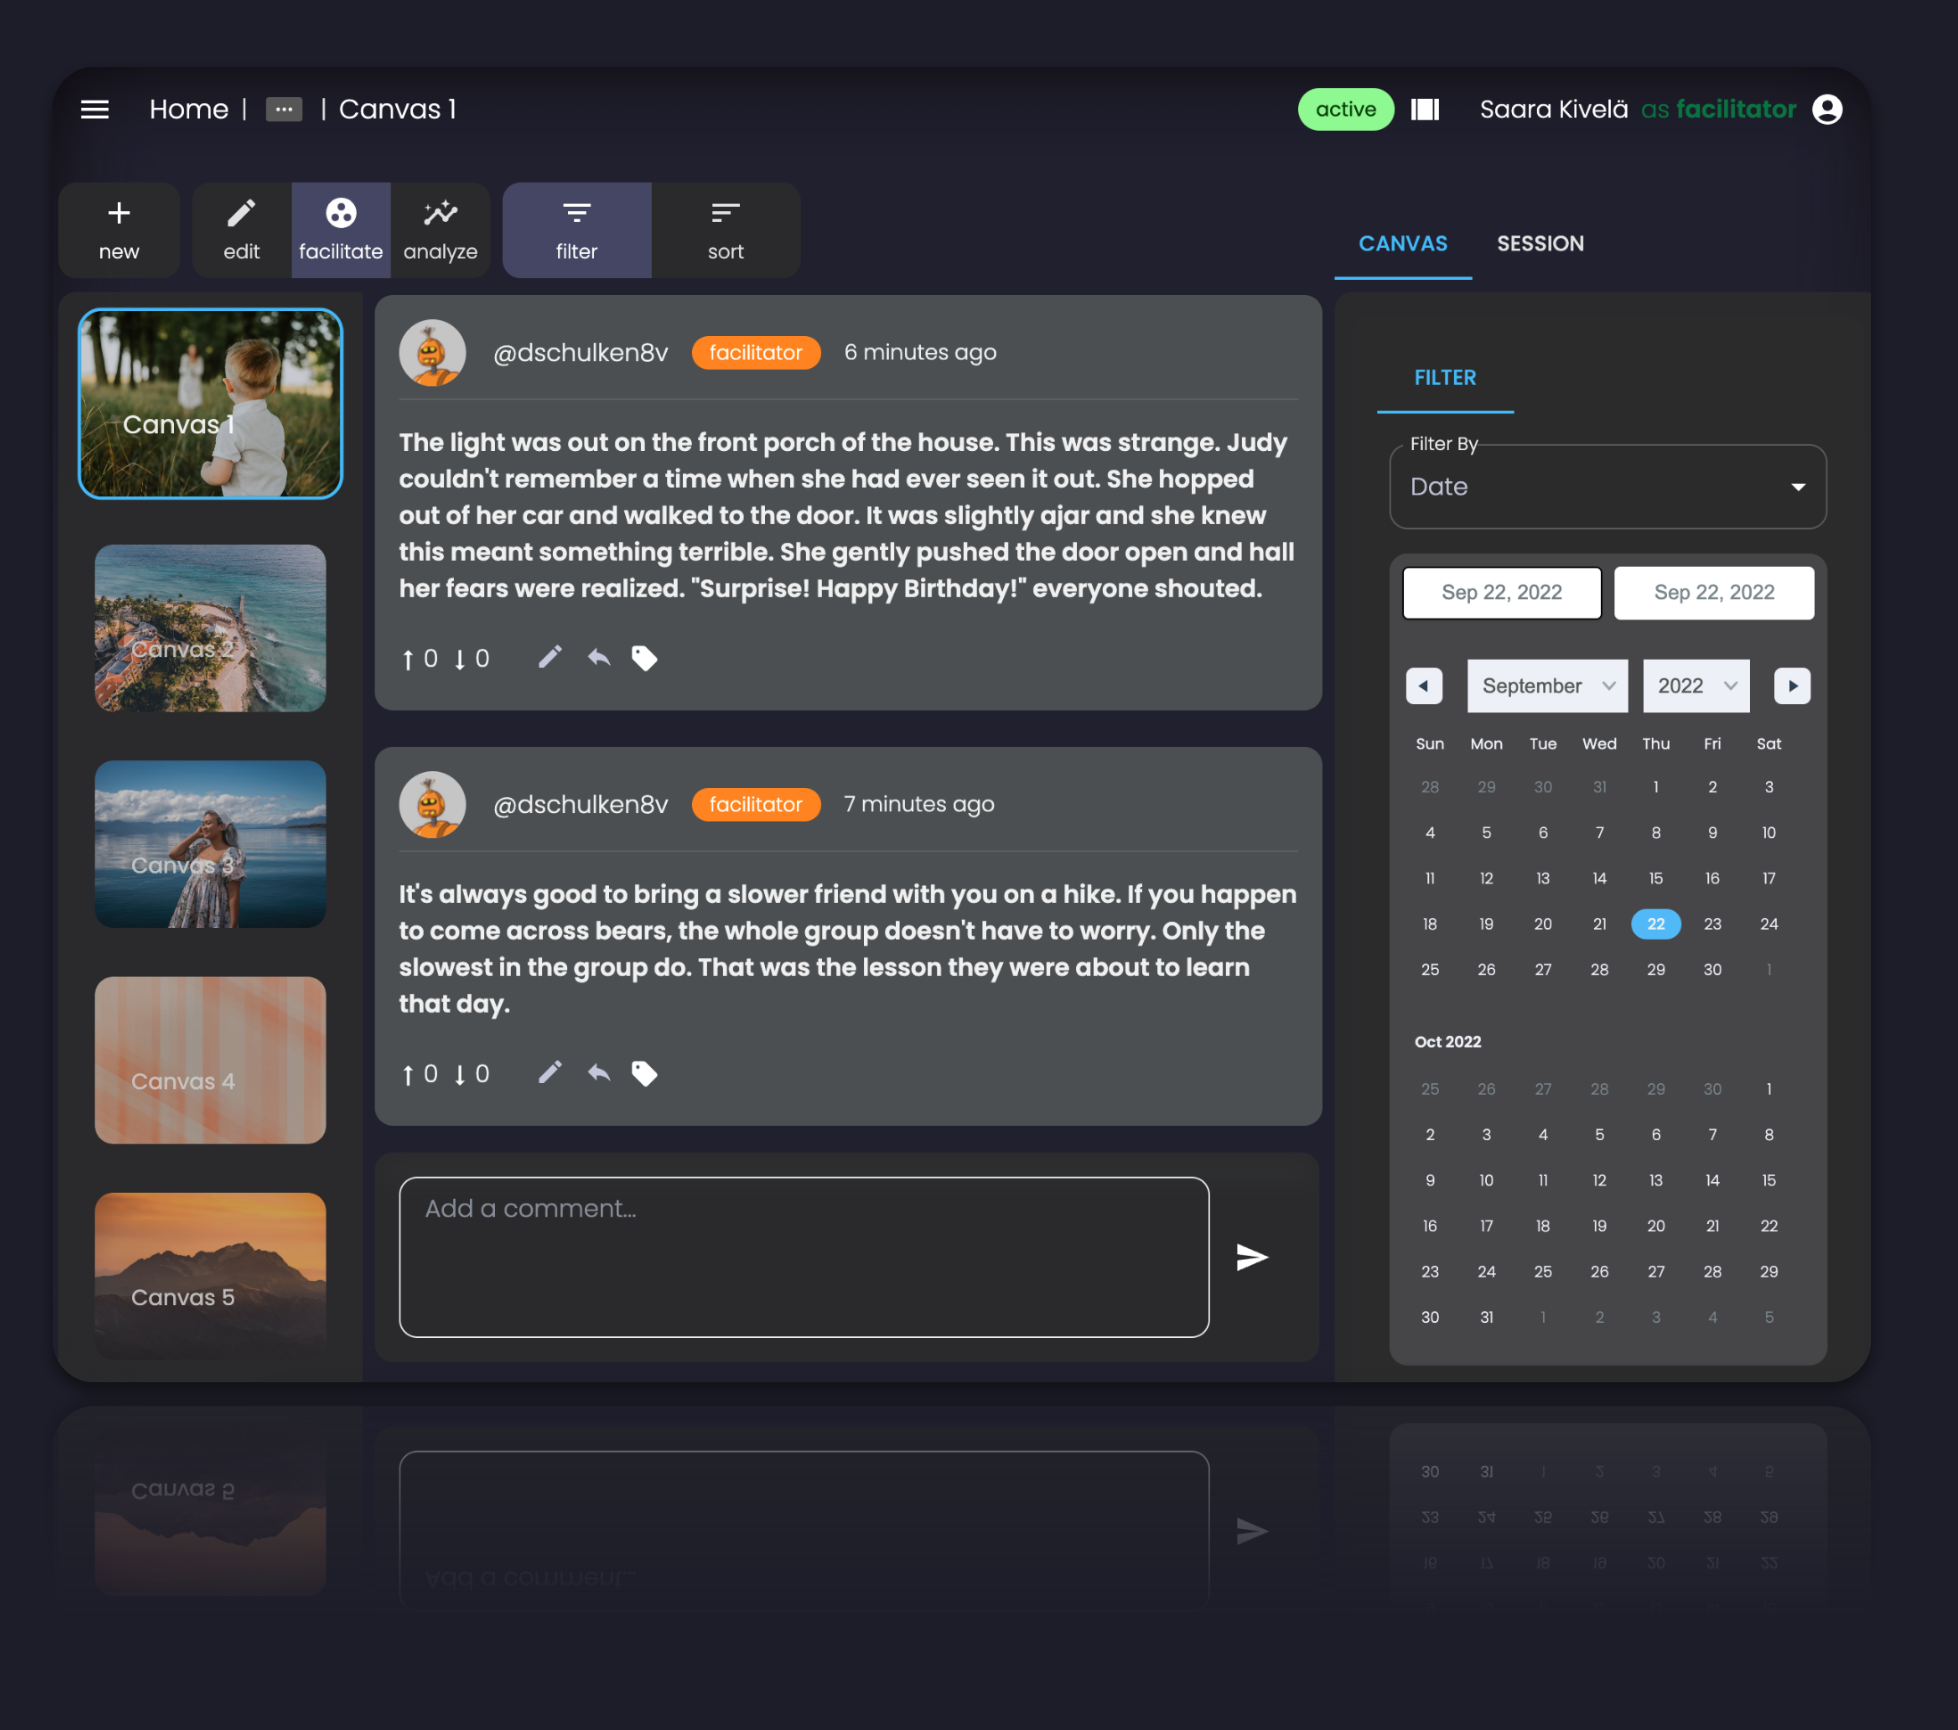Click the send comment arrow icon
The width and height of the screenshot is (1958, 1730).
(1251, 1257)
